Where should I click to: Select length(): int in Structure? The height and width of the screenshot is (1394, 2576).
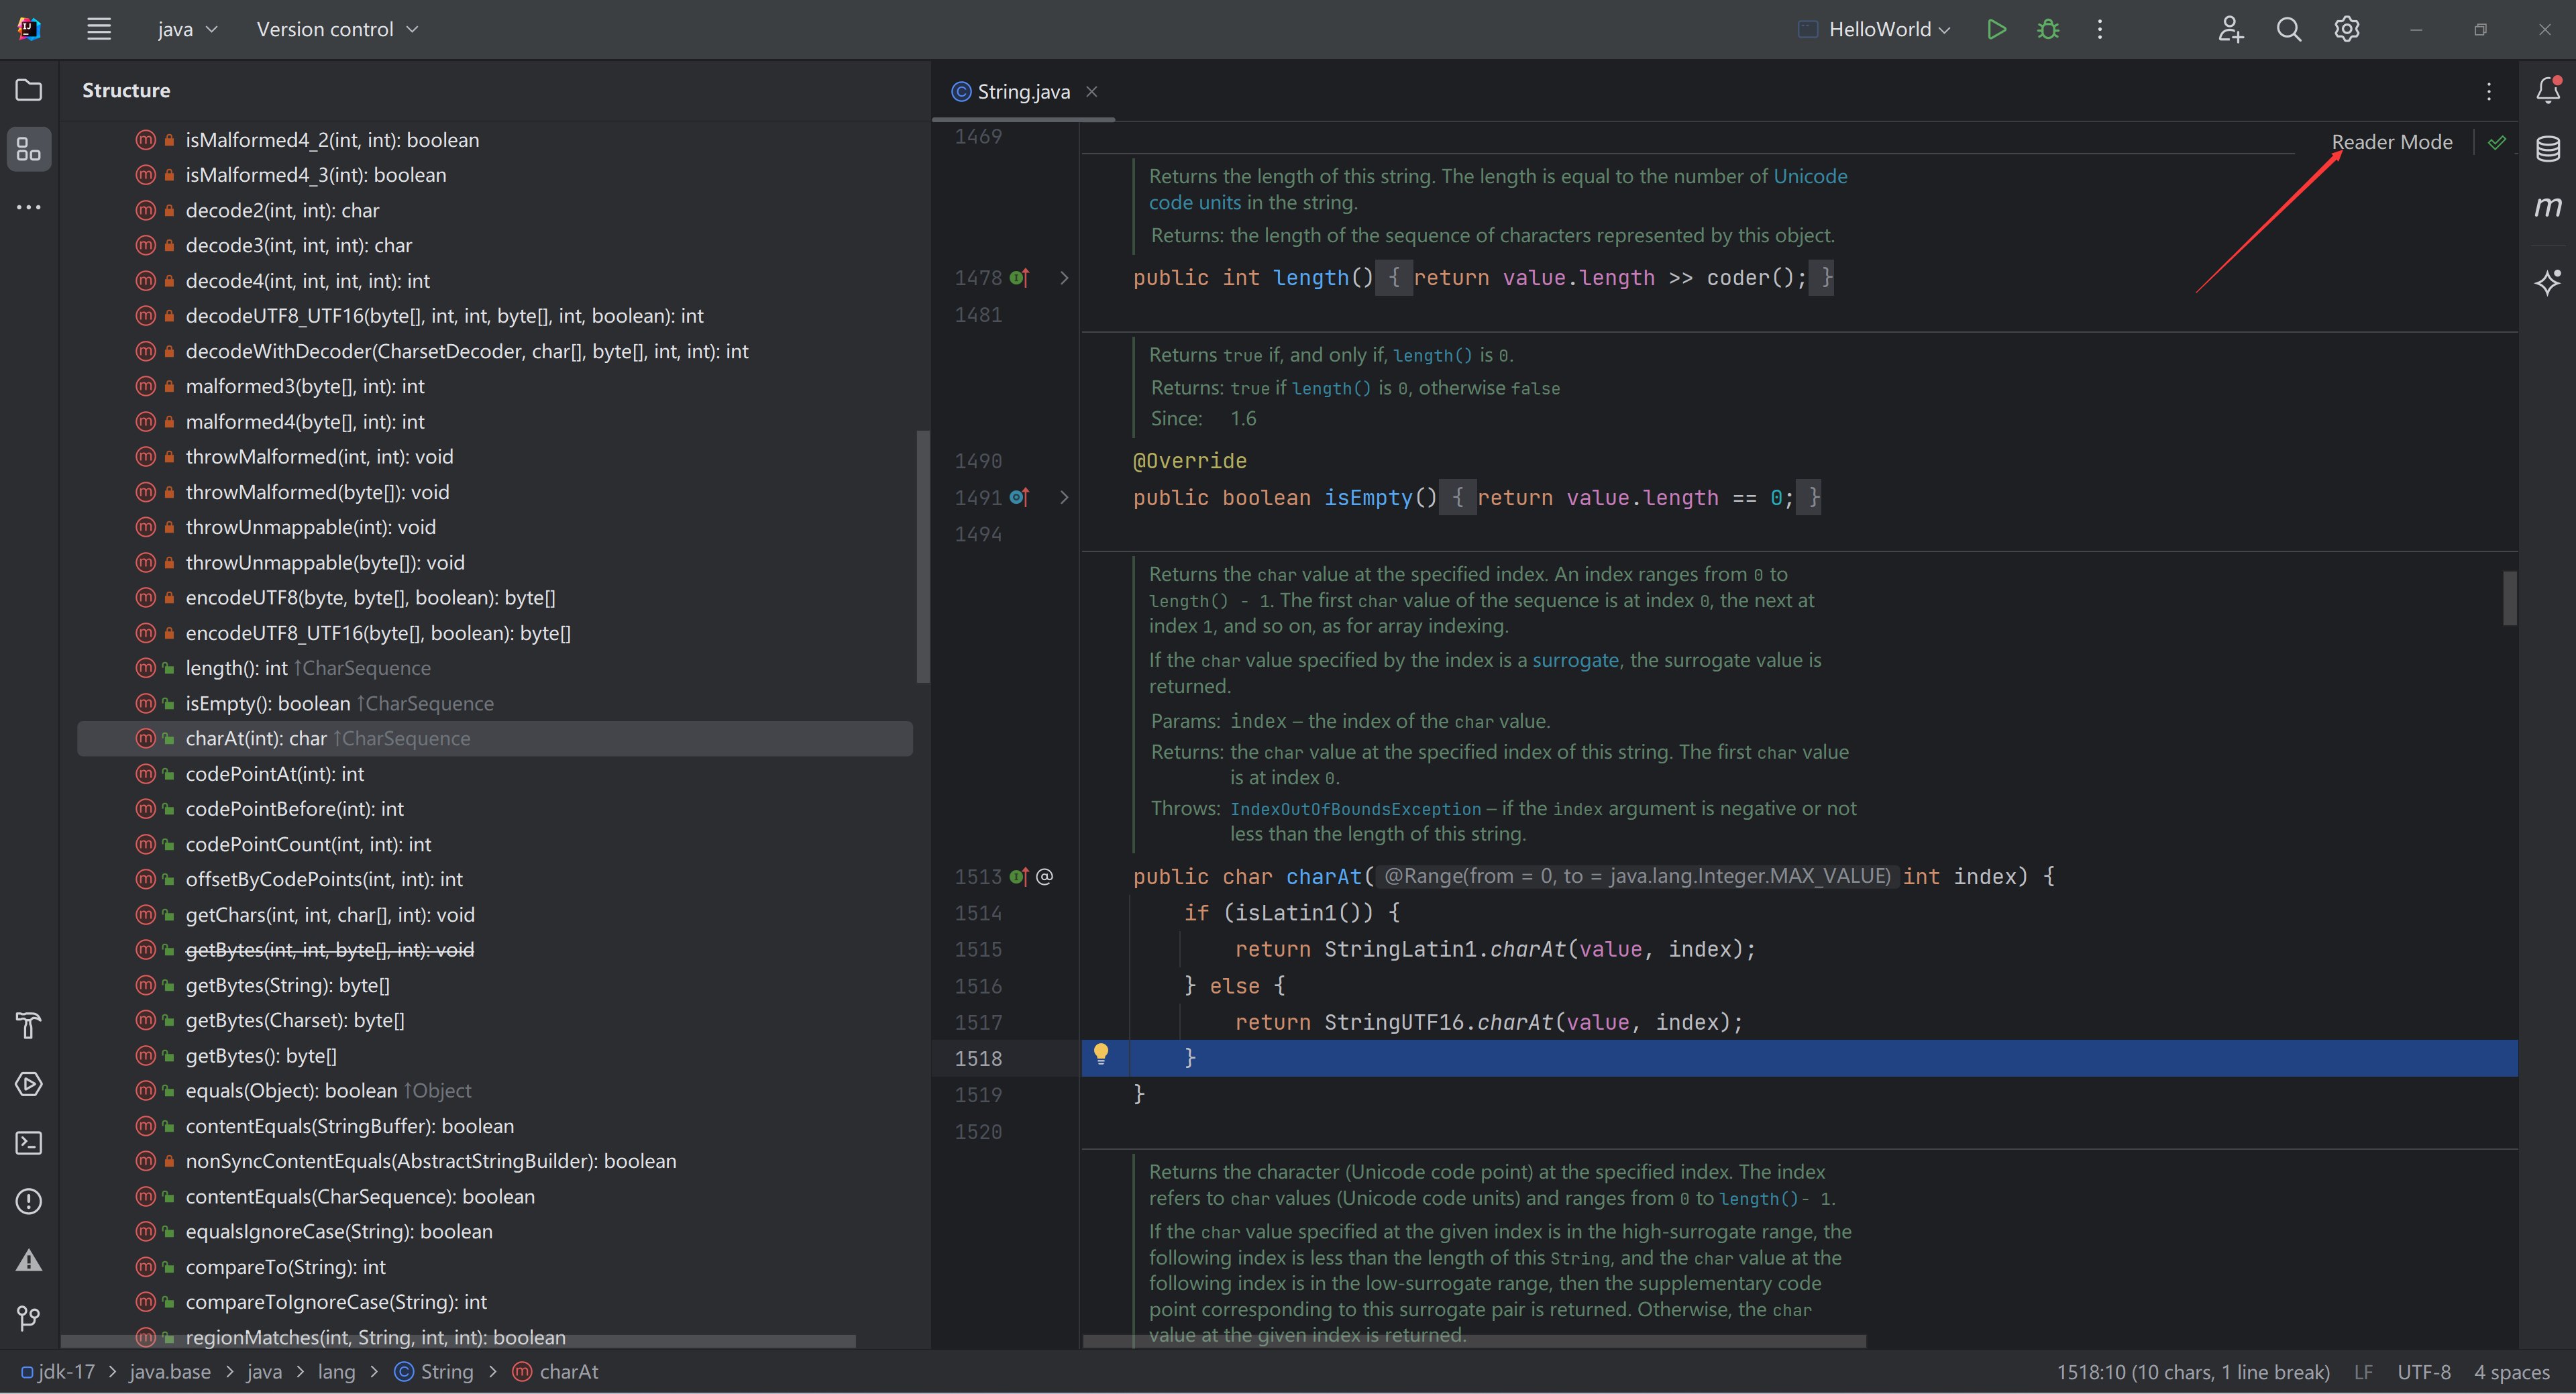point(495,668)
